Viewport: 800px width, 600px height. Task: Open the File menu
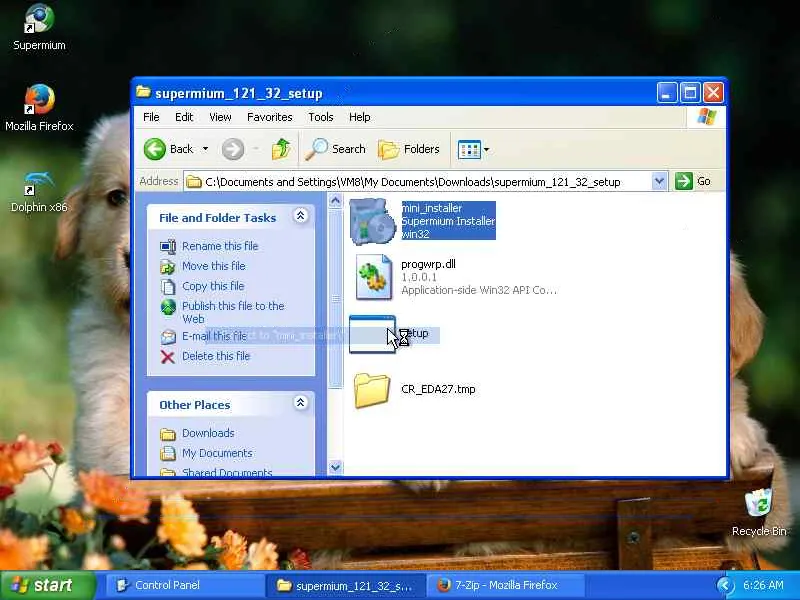(151, 117)
